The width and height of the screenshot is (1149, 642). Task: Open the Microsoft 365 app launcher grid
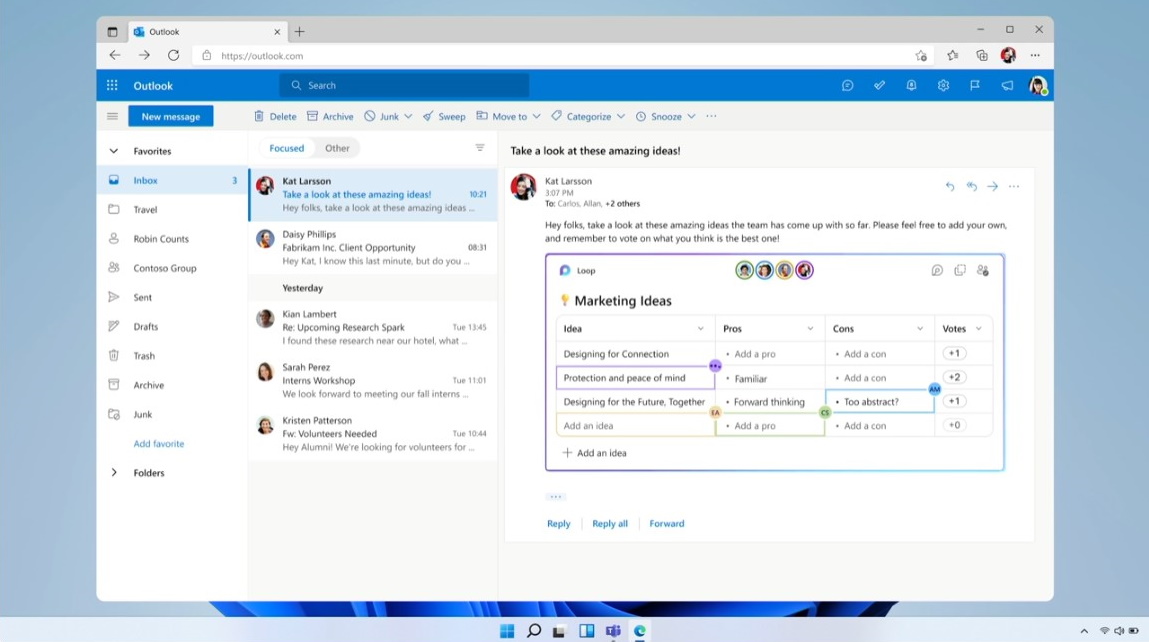click(112, 85)
